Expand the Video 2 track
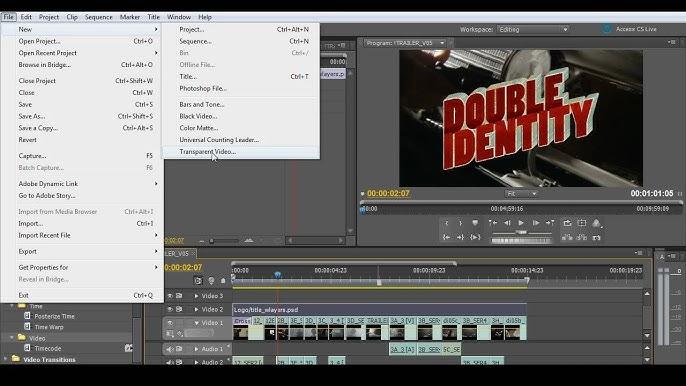 (196, 309)
